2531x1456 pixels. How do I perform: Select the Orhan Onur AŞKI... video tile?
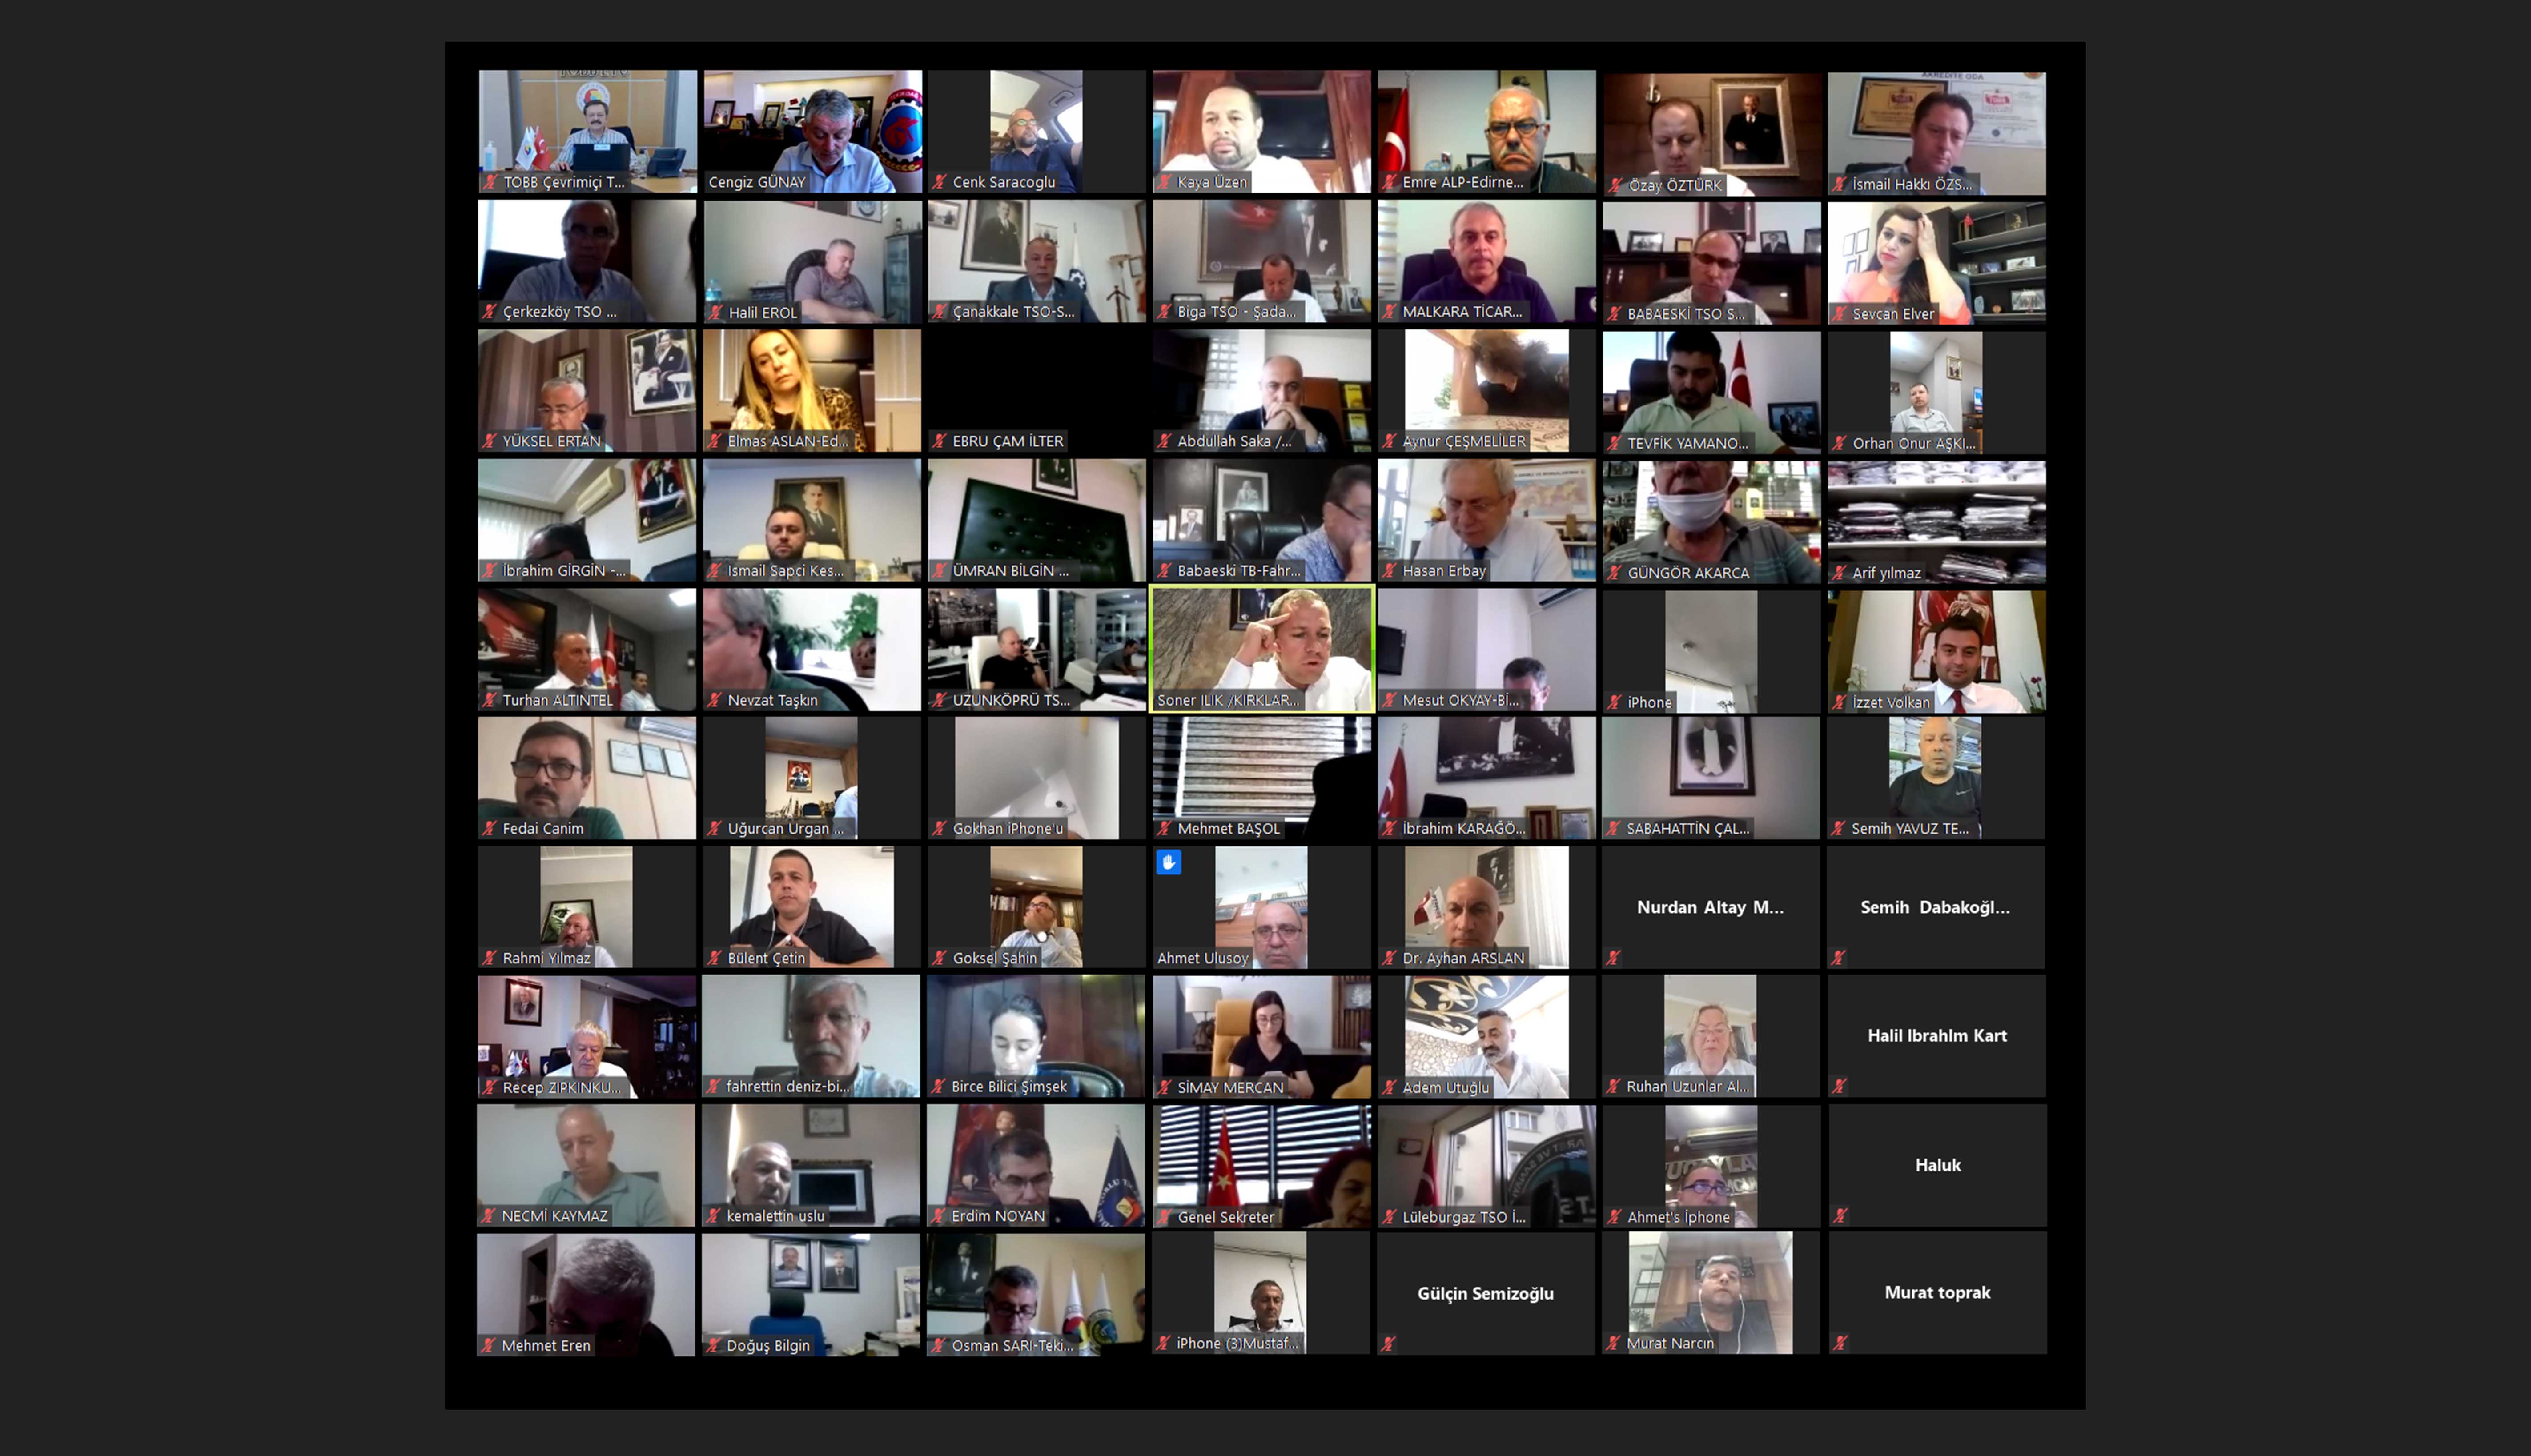[x=1937, y=392]
